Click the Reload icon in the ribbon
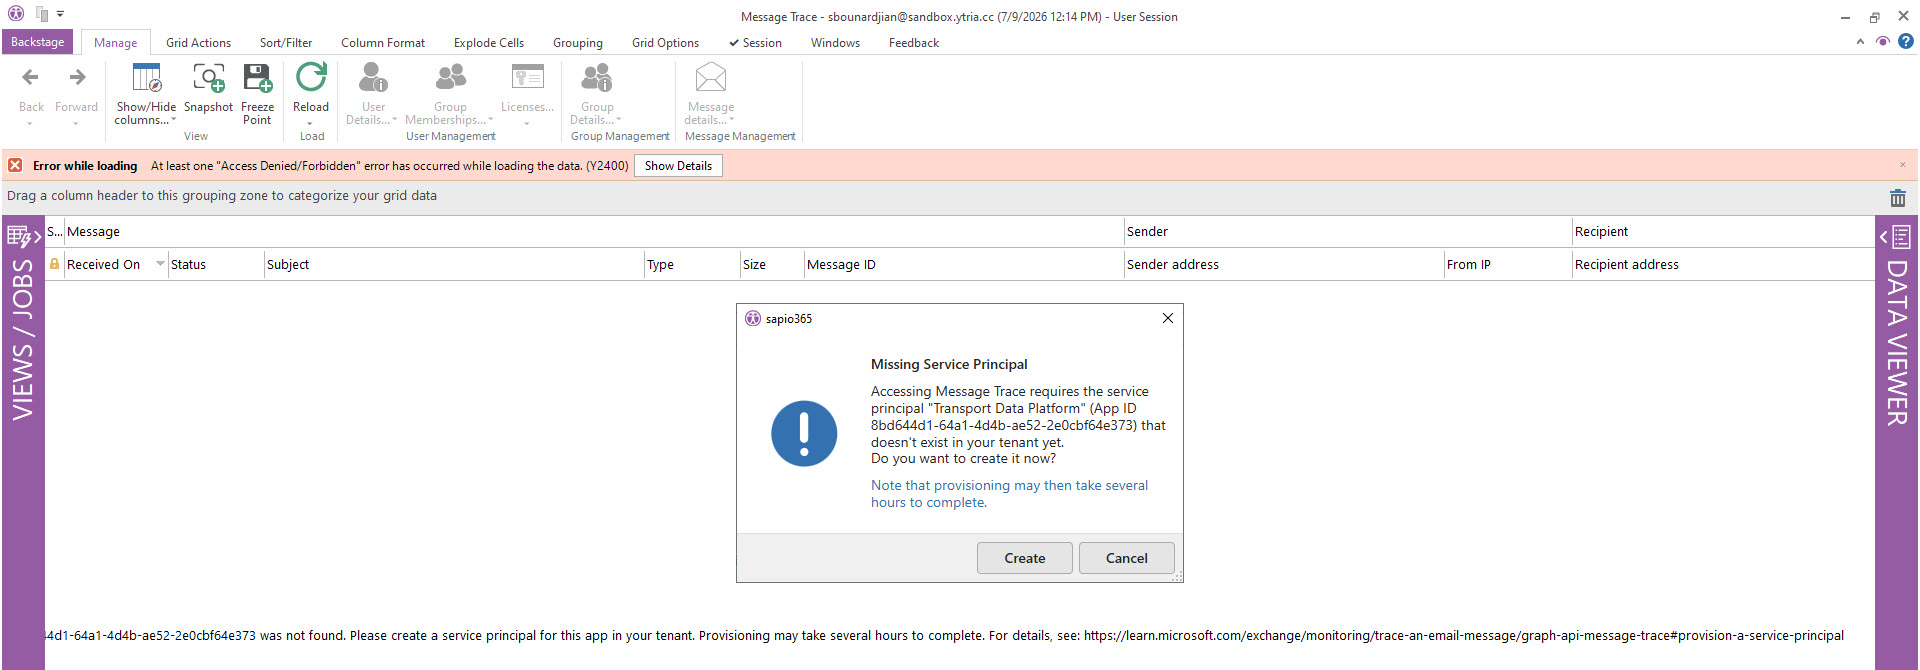 click(311, 78)
